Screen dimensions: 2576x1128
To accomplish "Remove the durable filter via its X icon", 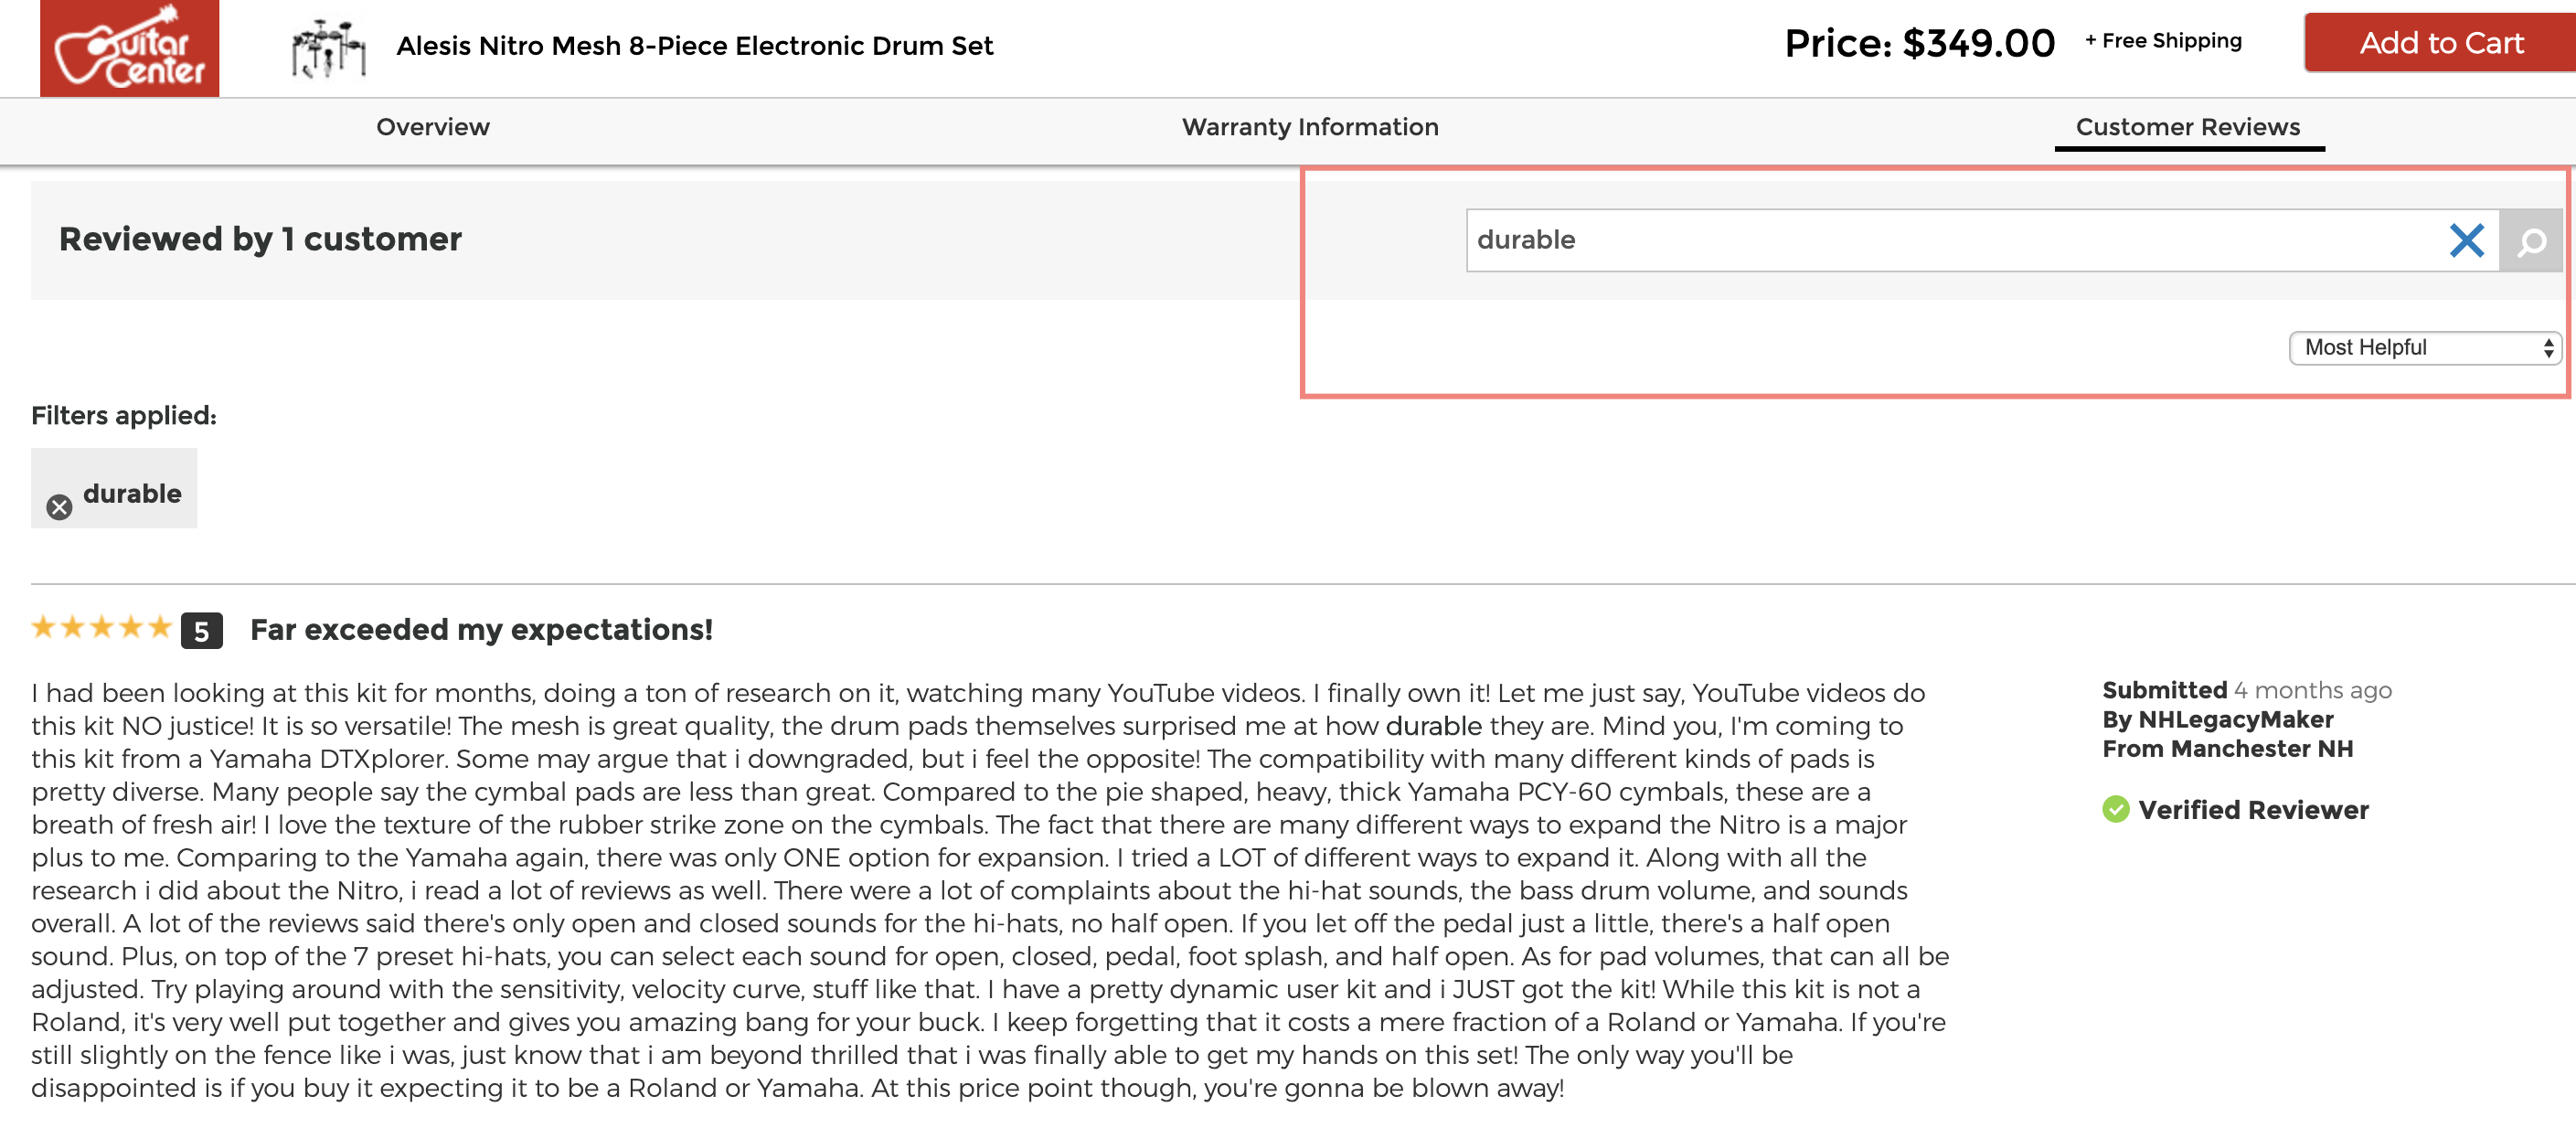I will [60, 507].
